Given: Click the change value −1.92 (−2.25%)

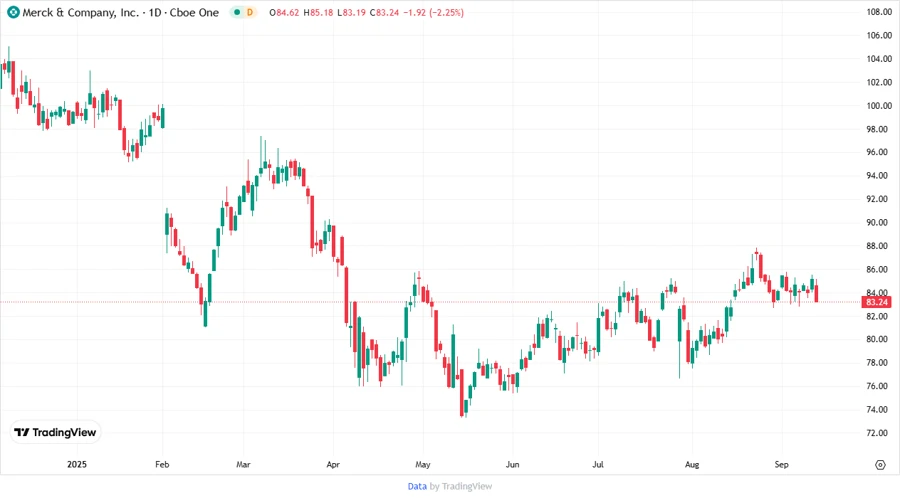Looking at the screenshot, I should tap(433, 12).
